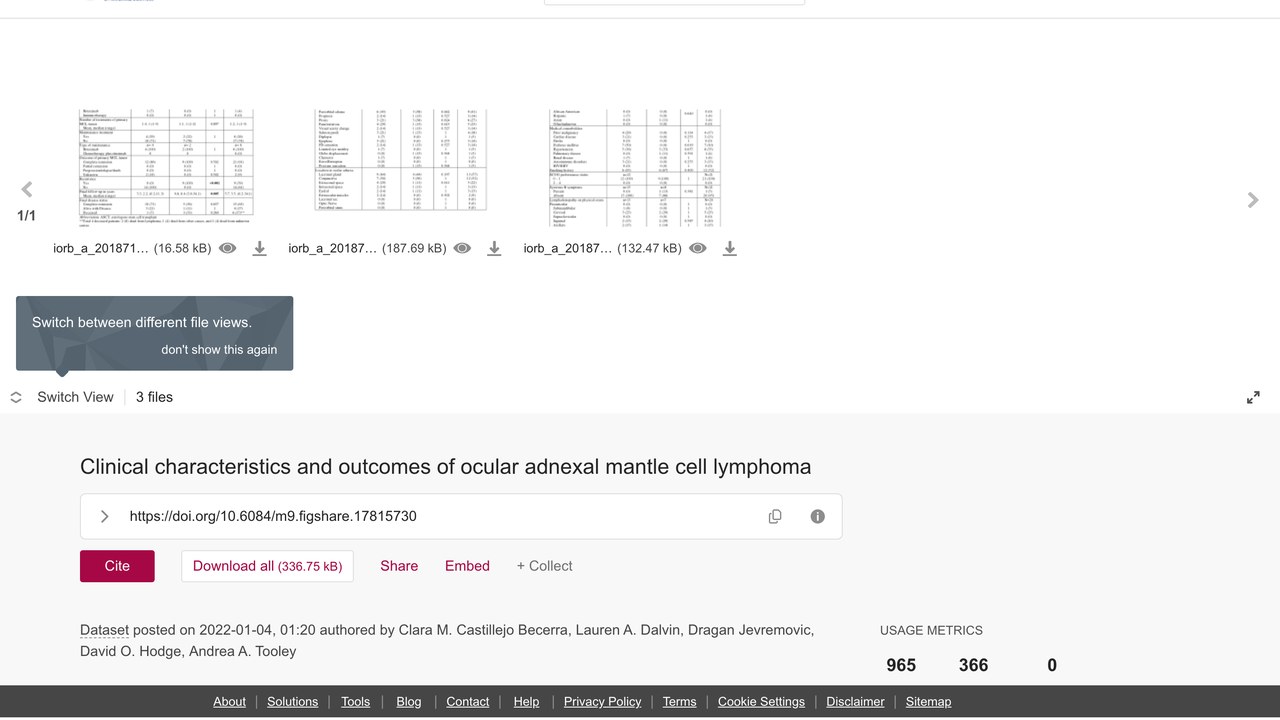Expand the DOI citation chevron
Viewport: 1280px width, 720px height.
point(104,517)
